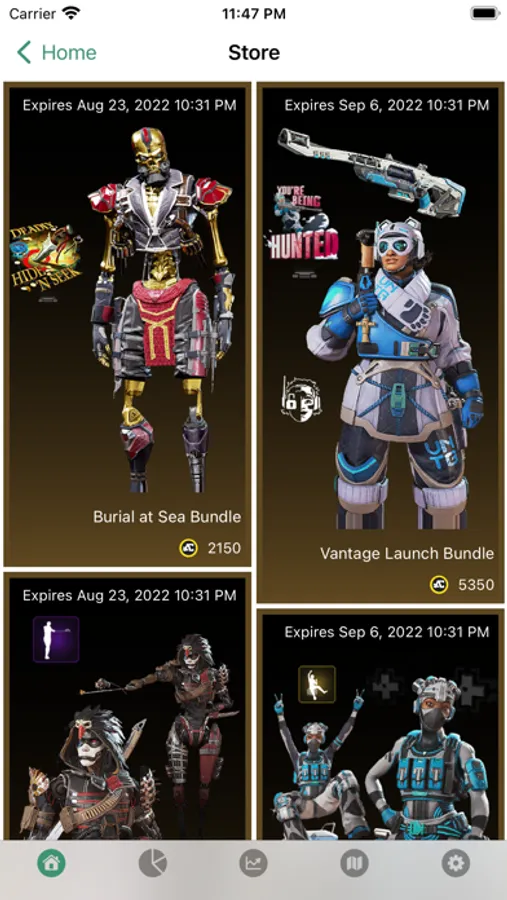The image size is (507, 900).
Task: Tap the Deadly Hide N Seek sticker
Action: [x=46, y=262]
